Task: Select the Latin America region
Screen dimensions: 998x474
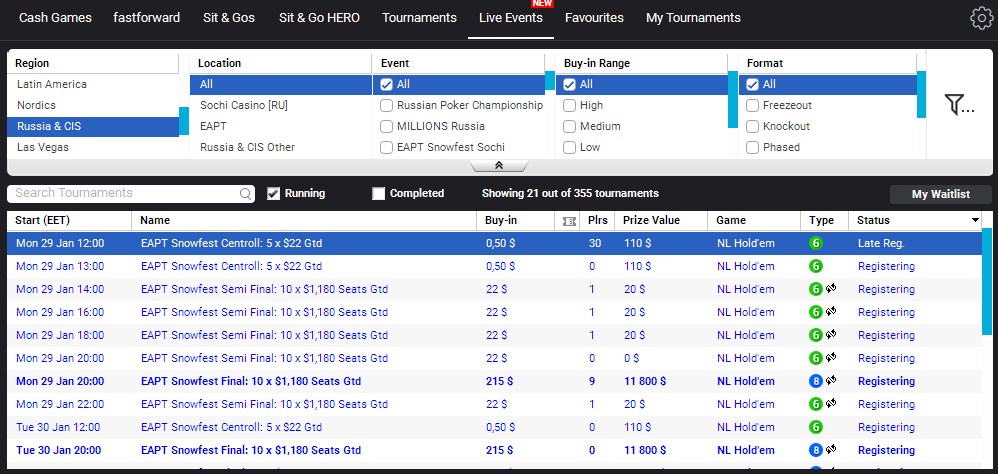Action: coord(93,84)
